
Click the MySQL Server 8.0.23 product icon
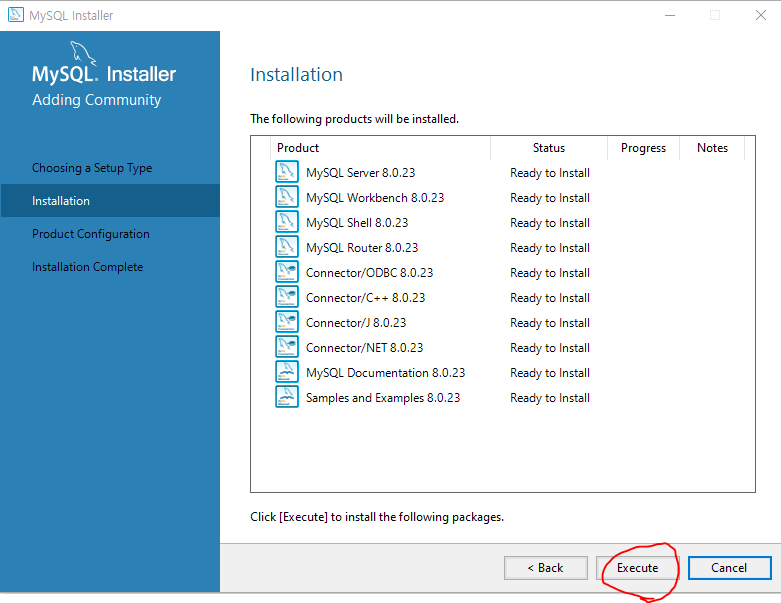tap(287, 172)
